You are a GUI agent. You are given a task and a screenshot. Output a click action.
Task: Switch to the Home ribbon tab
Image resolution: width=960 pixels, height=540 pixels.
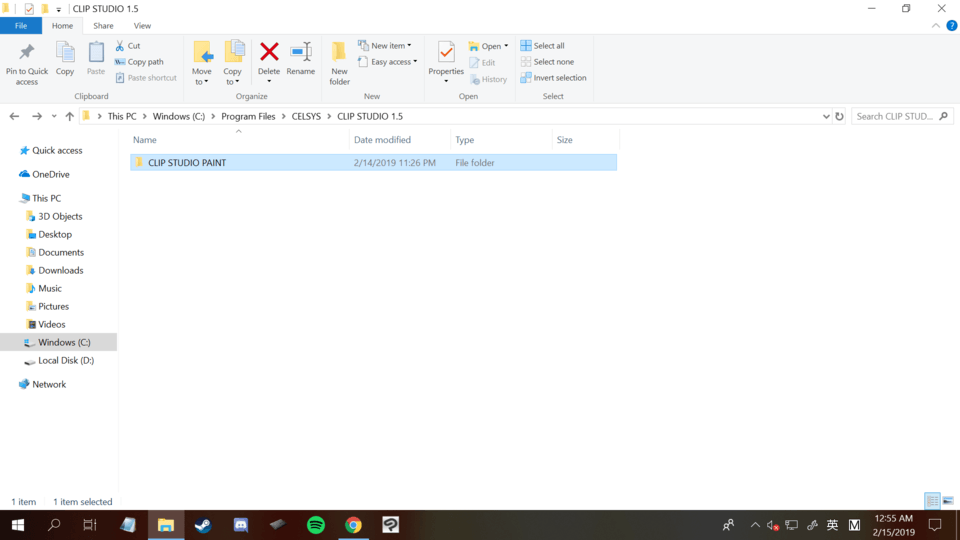click(62, 26)
